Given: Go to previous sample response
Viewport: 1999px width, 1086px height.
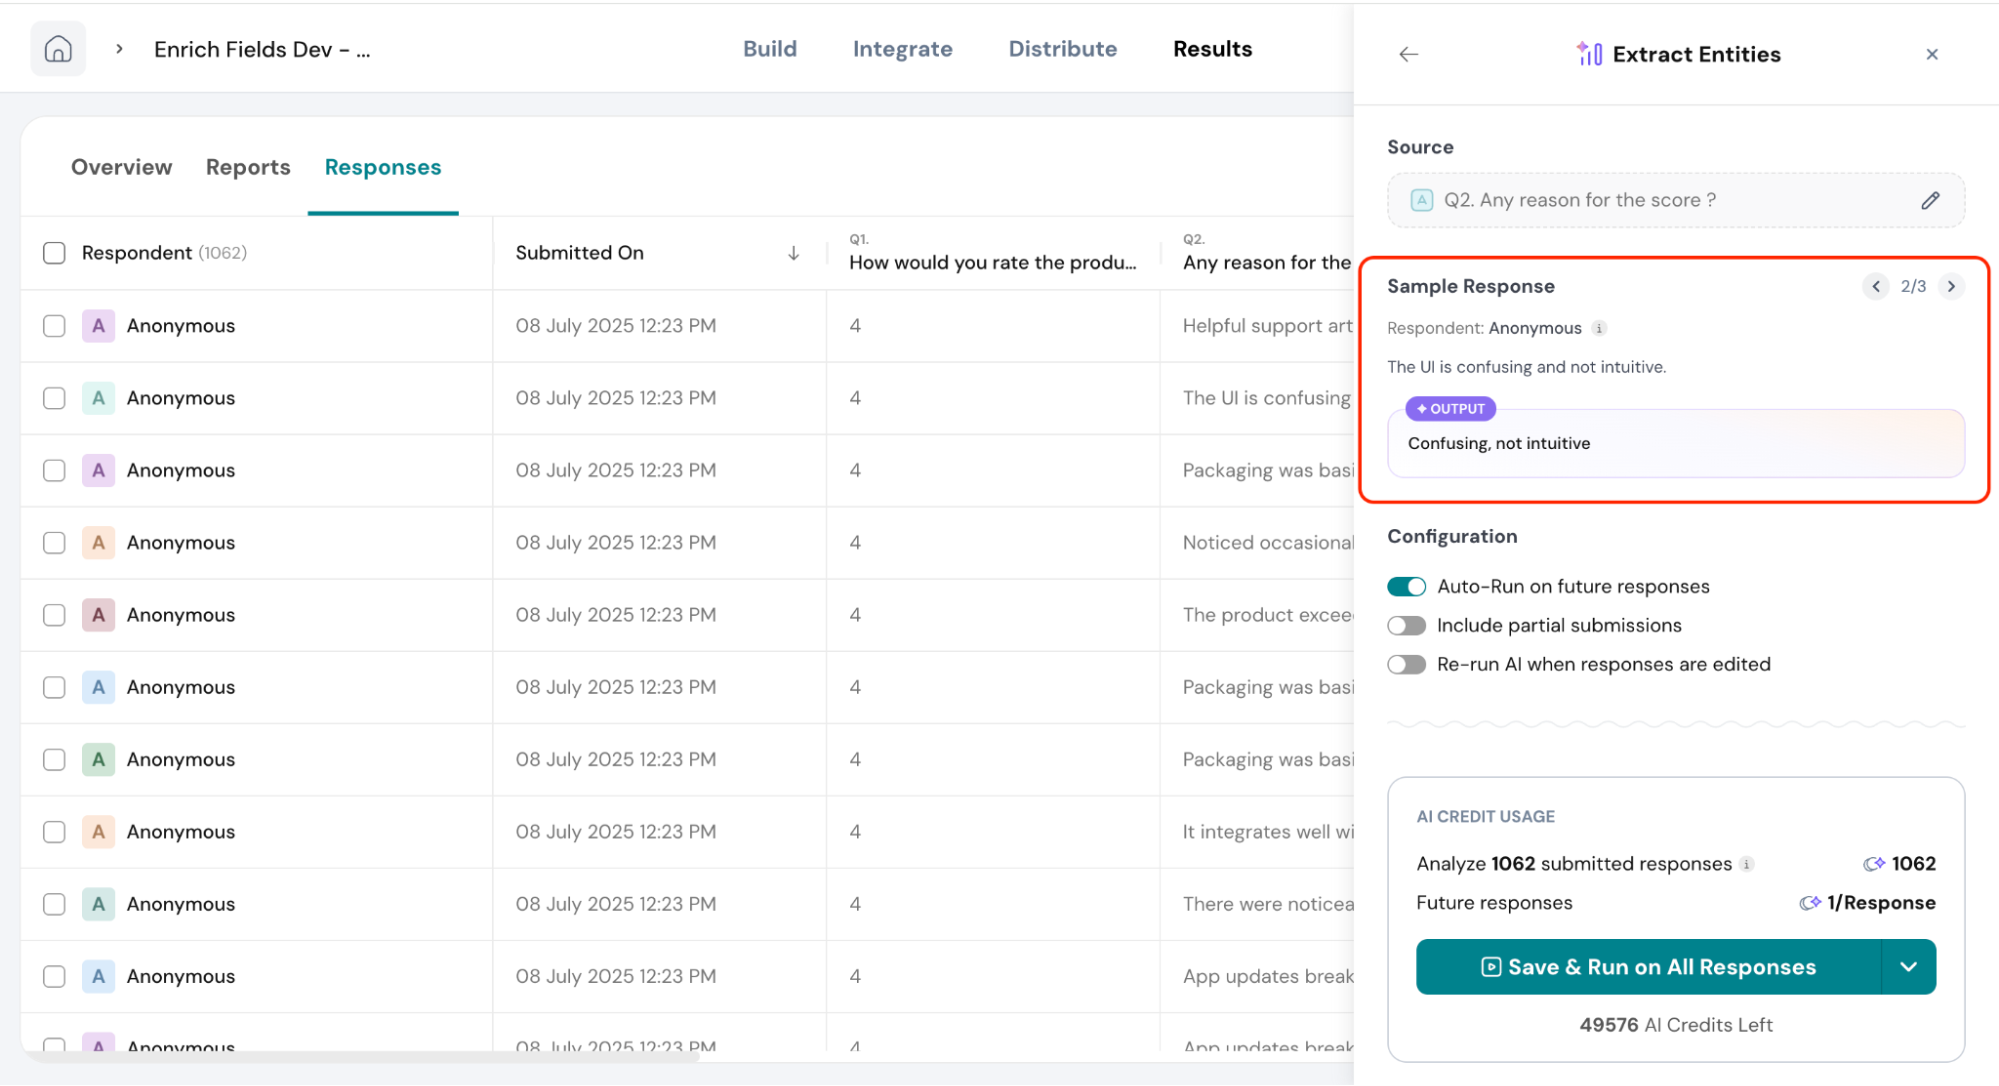Looking at the screenshot, I should pos(1876,287).
